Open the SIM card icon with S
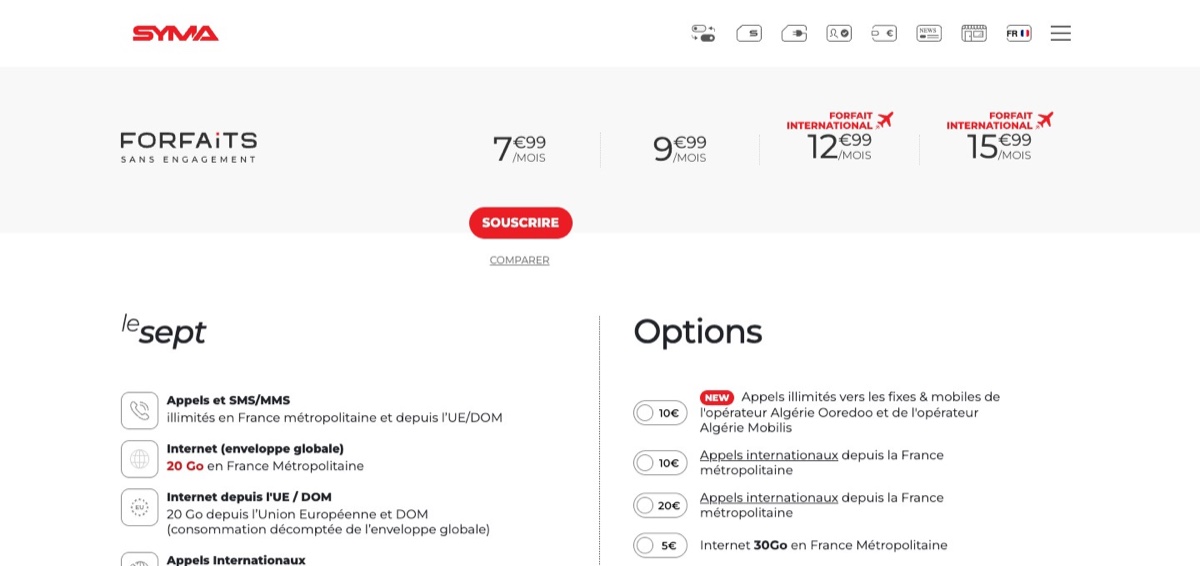This screenshot has width=1200, height=566. (749, 33)
